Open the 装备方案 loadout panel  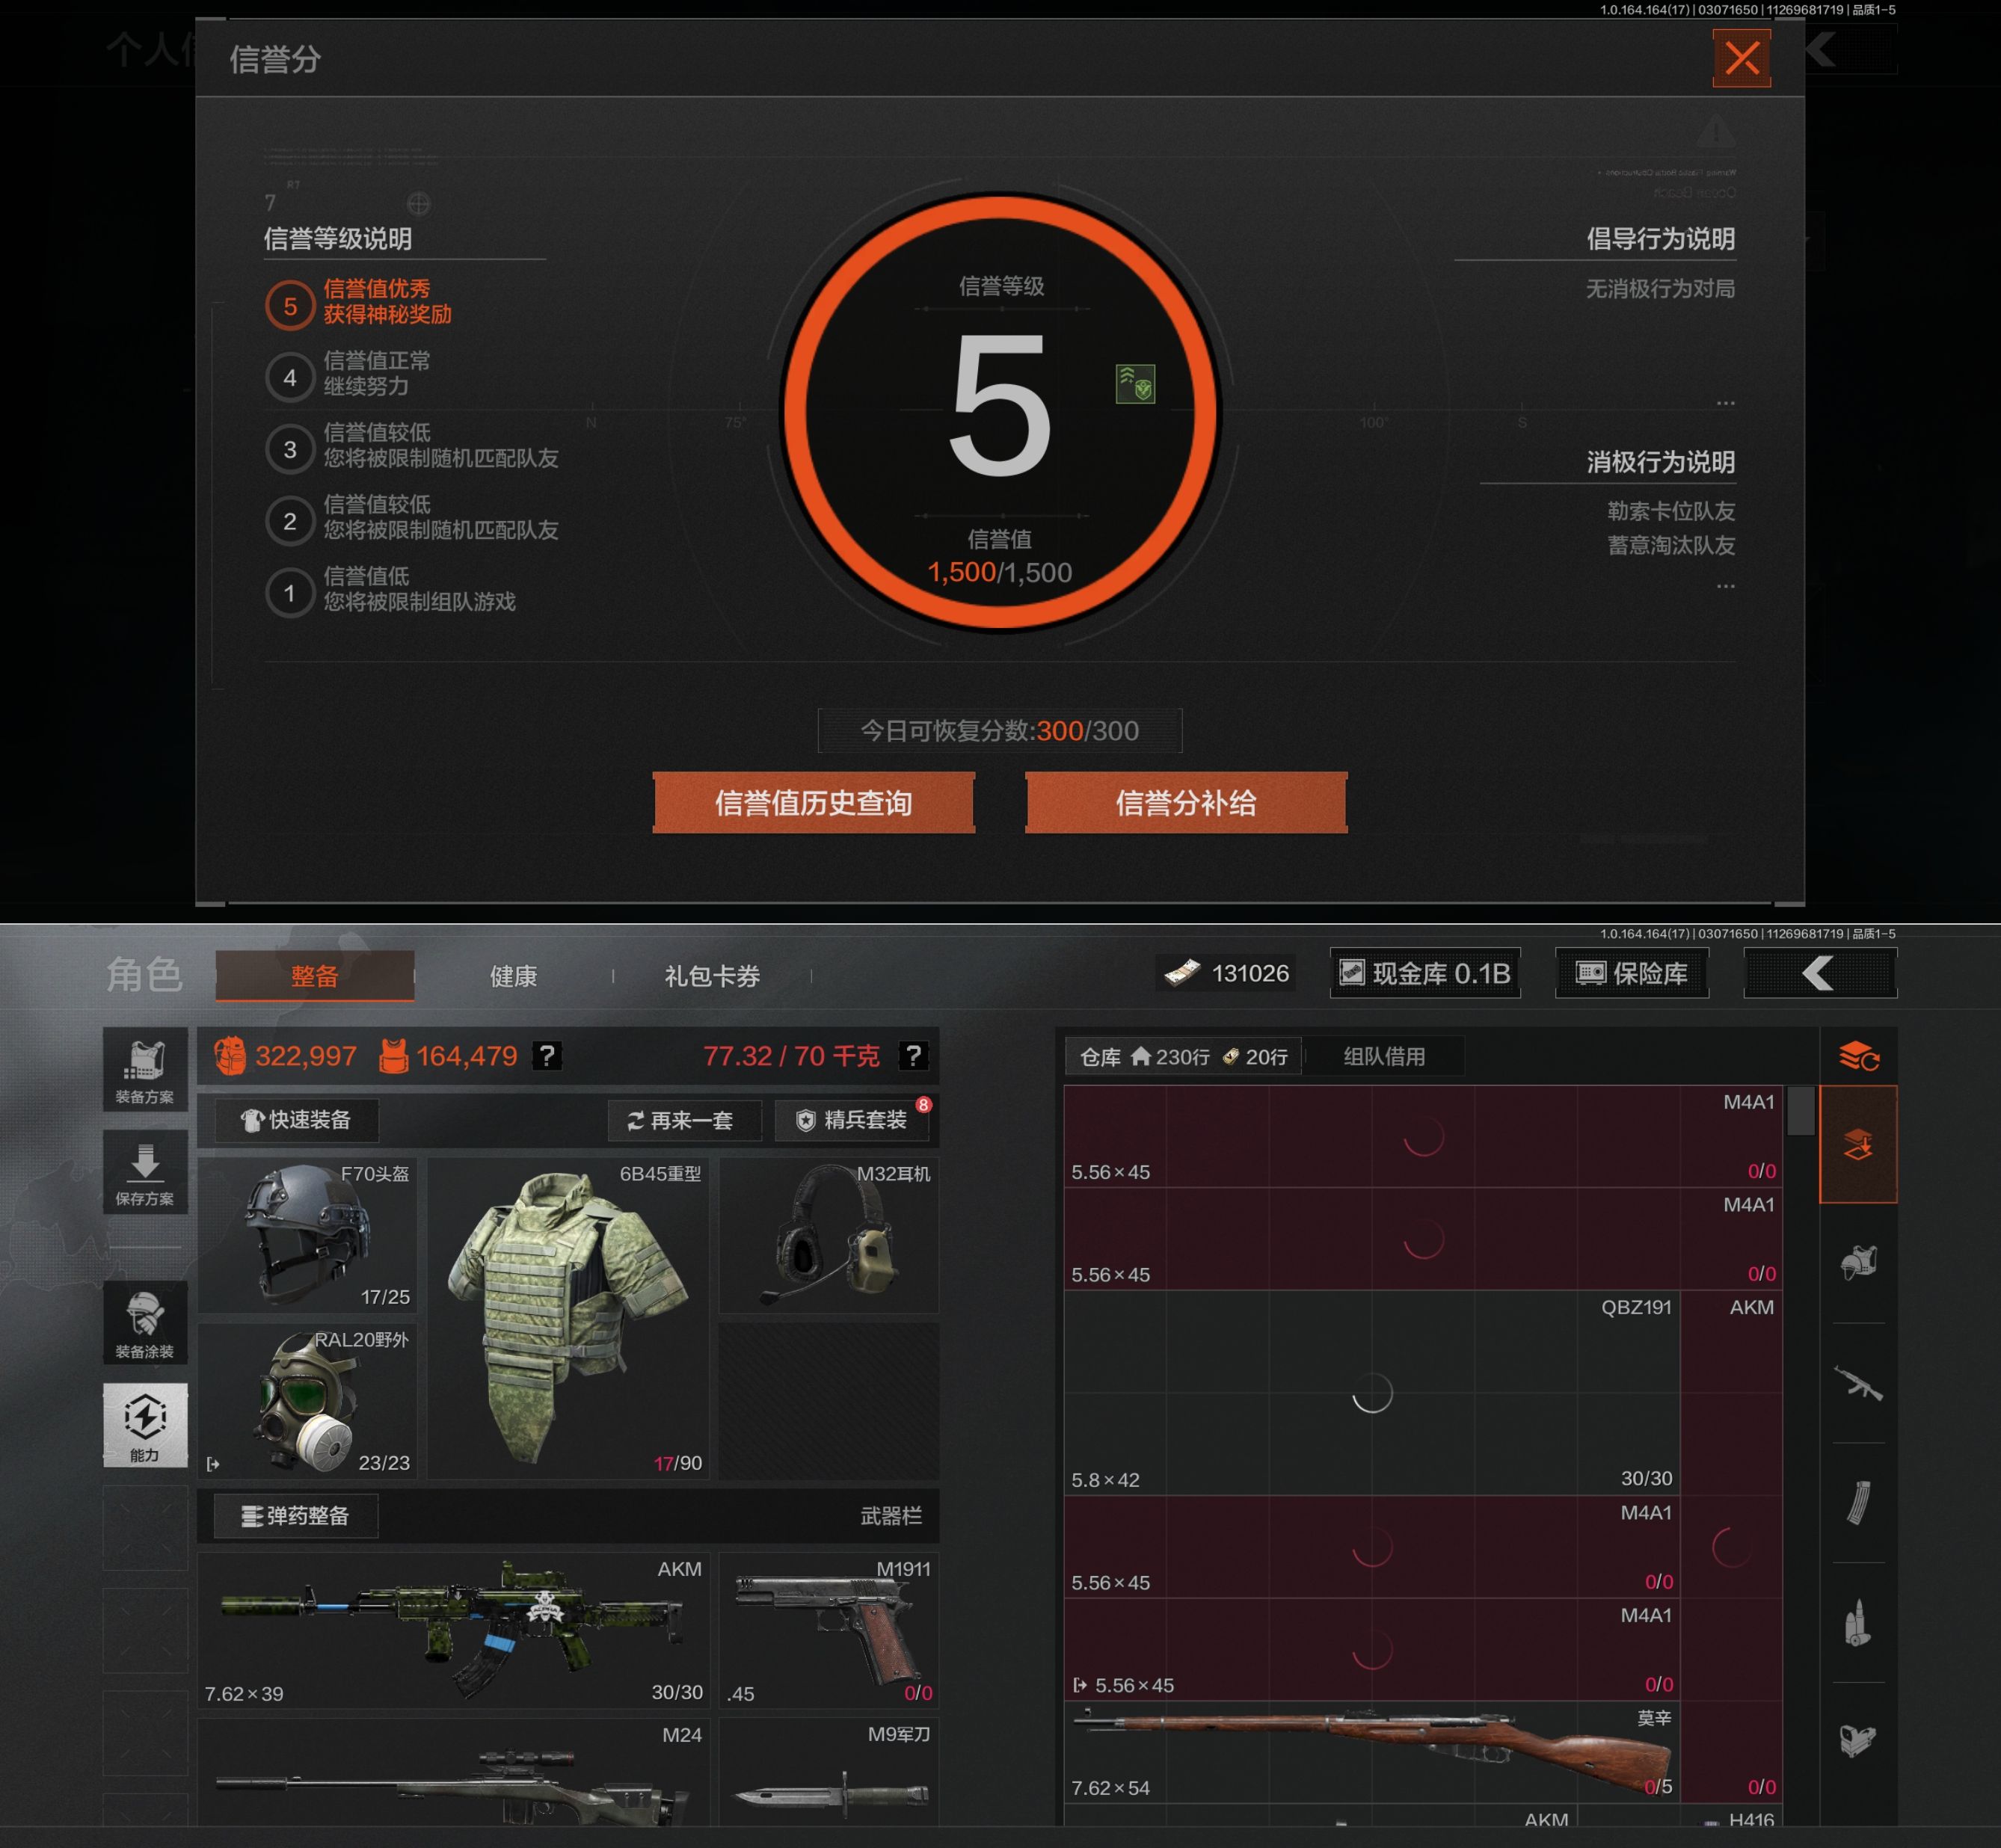pos(145,1069)
